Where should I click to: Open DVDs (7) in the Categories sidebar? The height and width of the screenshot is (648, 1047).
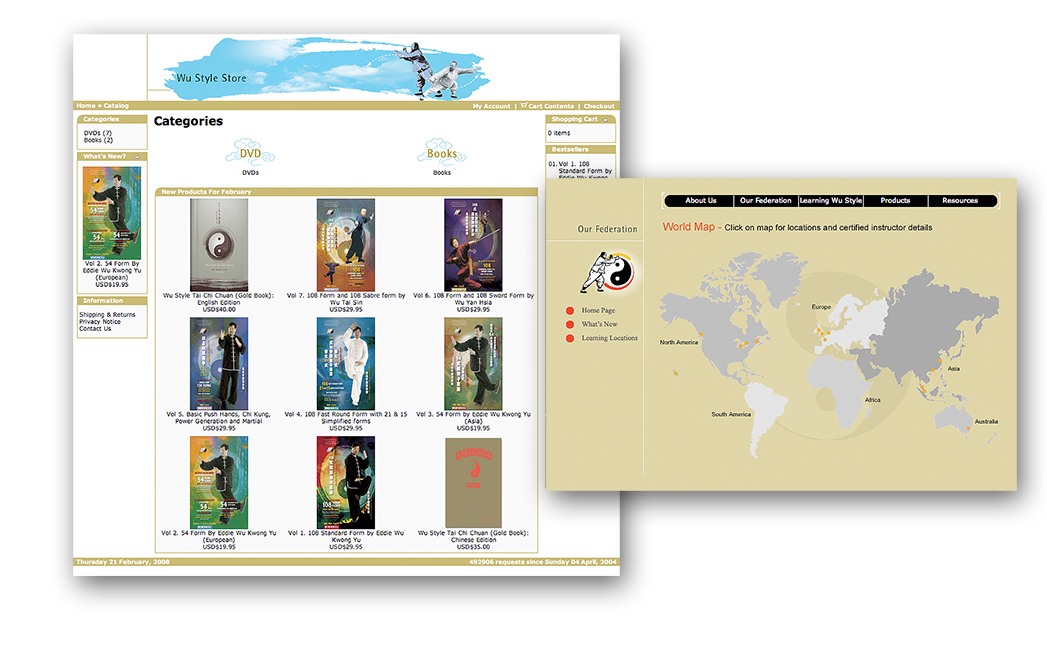coord(98,133)
